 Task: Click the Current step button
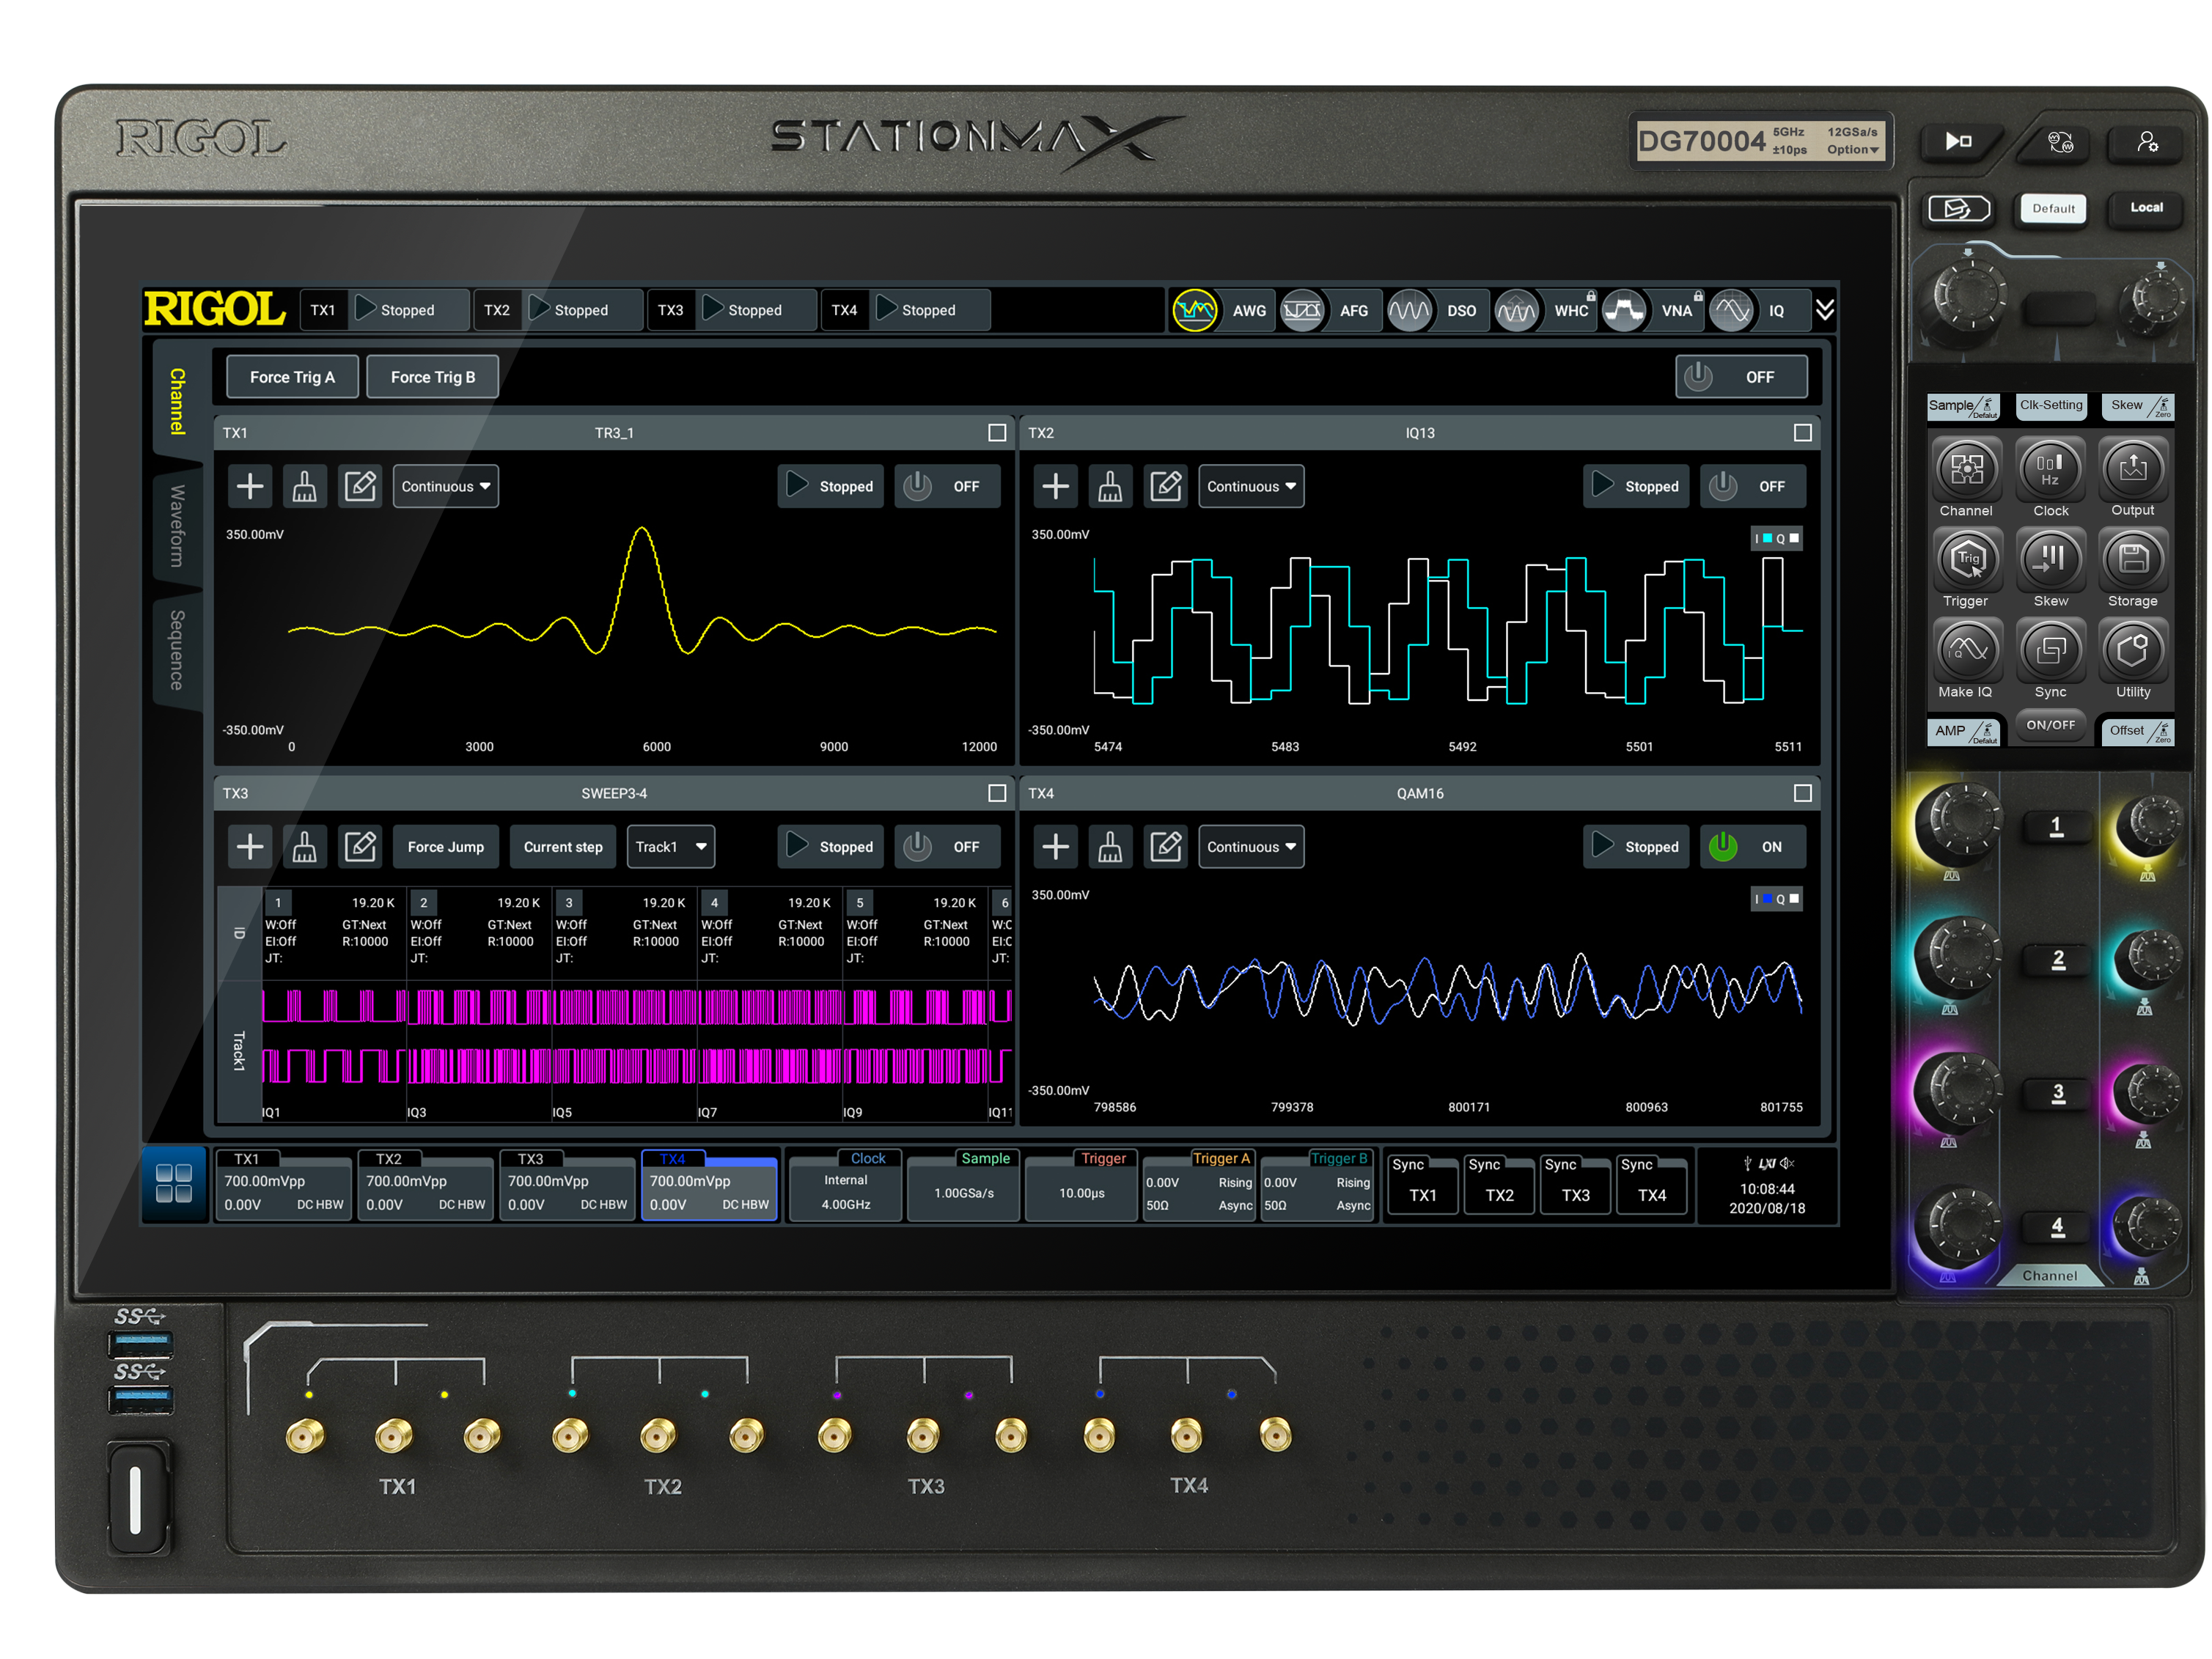(x=563, y=847)
